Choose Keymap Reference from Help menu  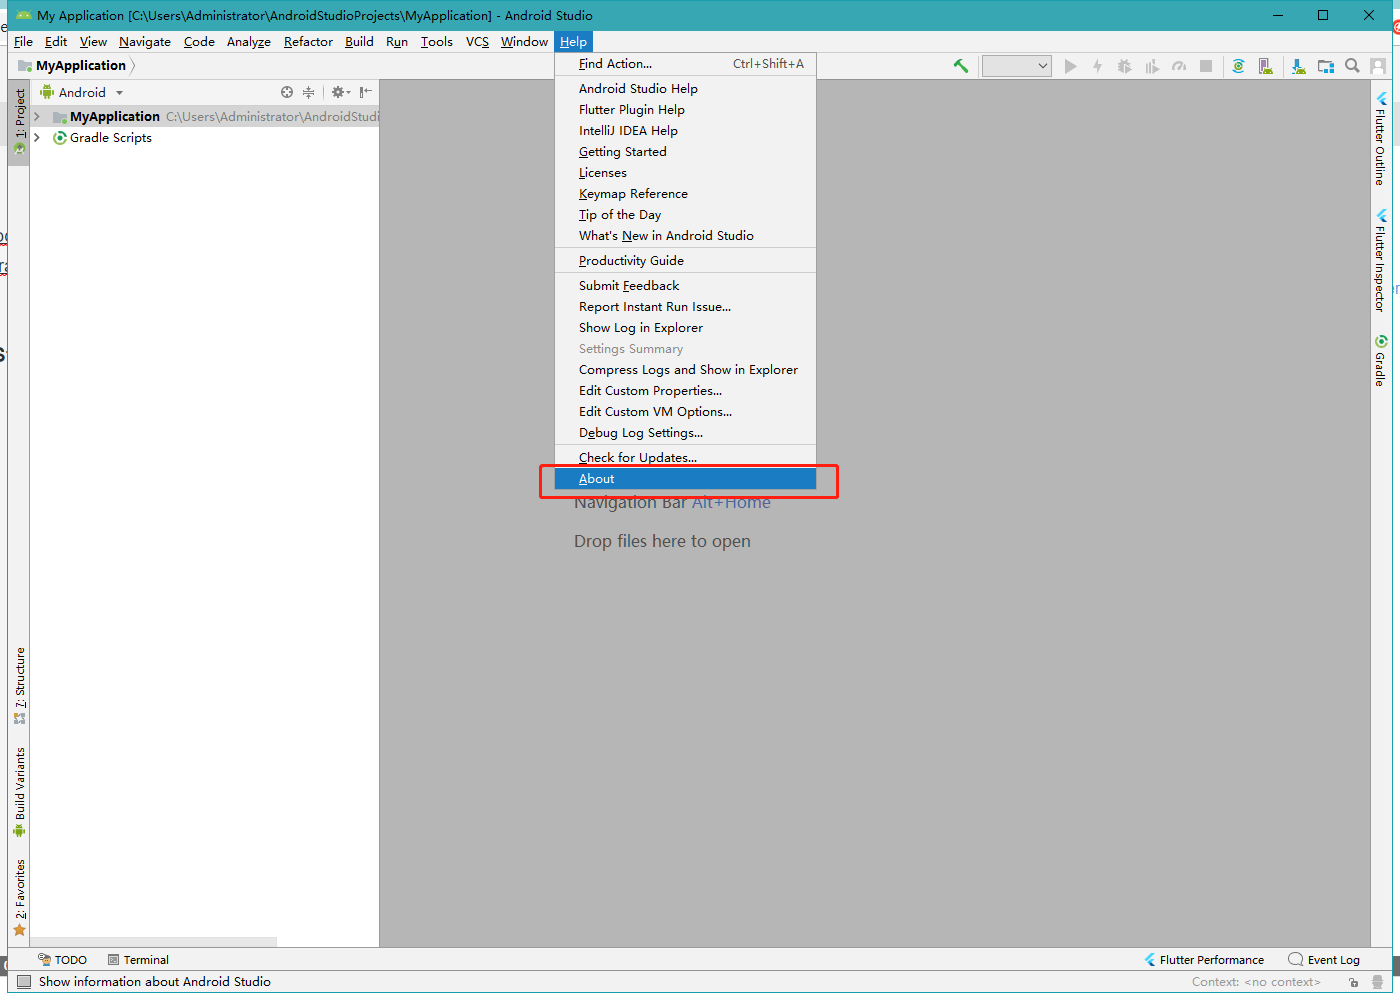pyautogui.click(x=686, y=194)
